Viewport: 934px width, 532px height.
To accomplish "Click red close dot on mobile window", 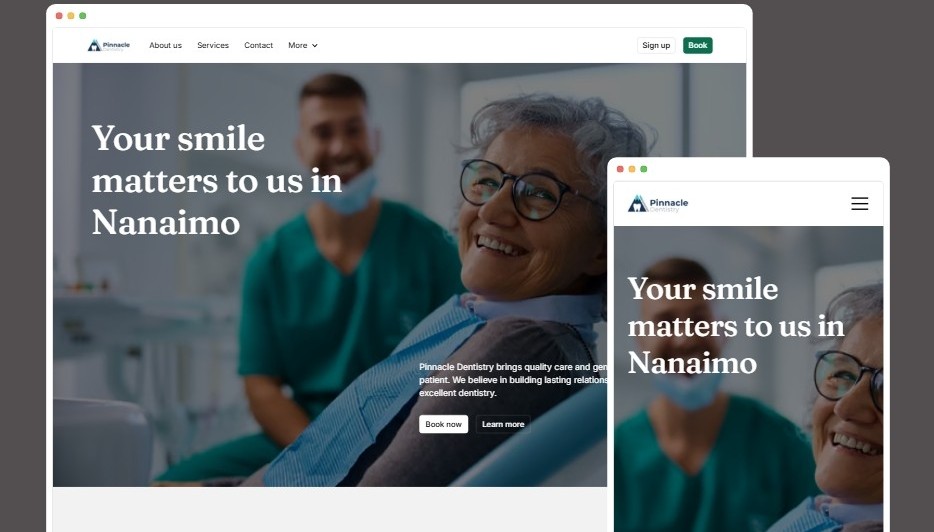I will point(620,169).
